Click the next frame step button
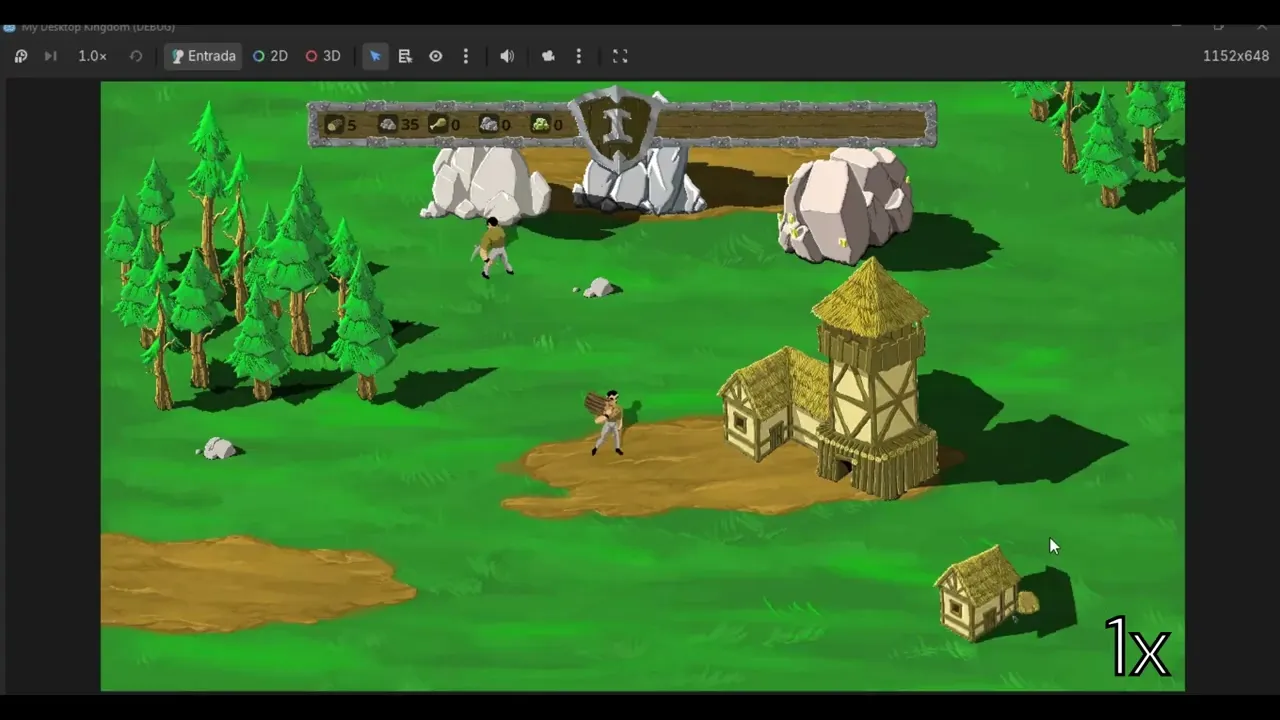The image size is (1280, 720). point(50,56)
